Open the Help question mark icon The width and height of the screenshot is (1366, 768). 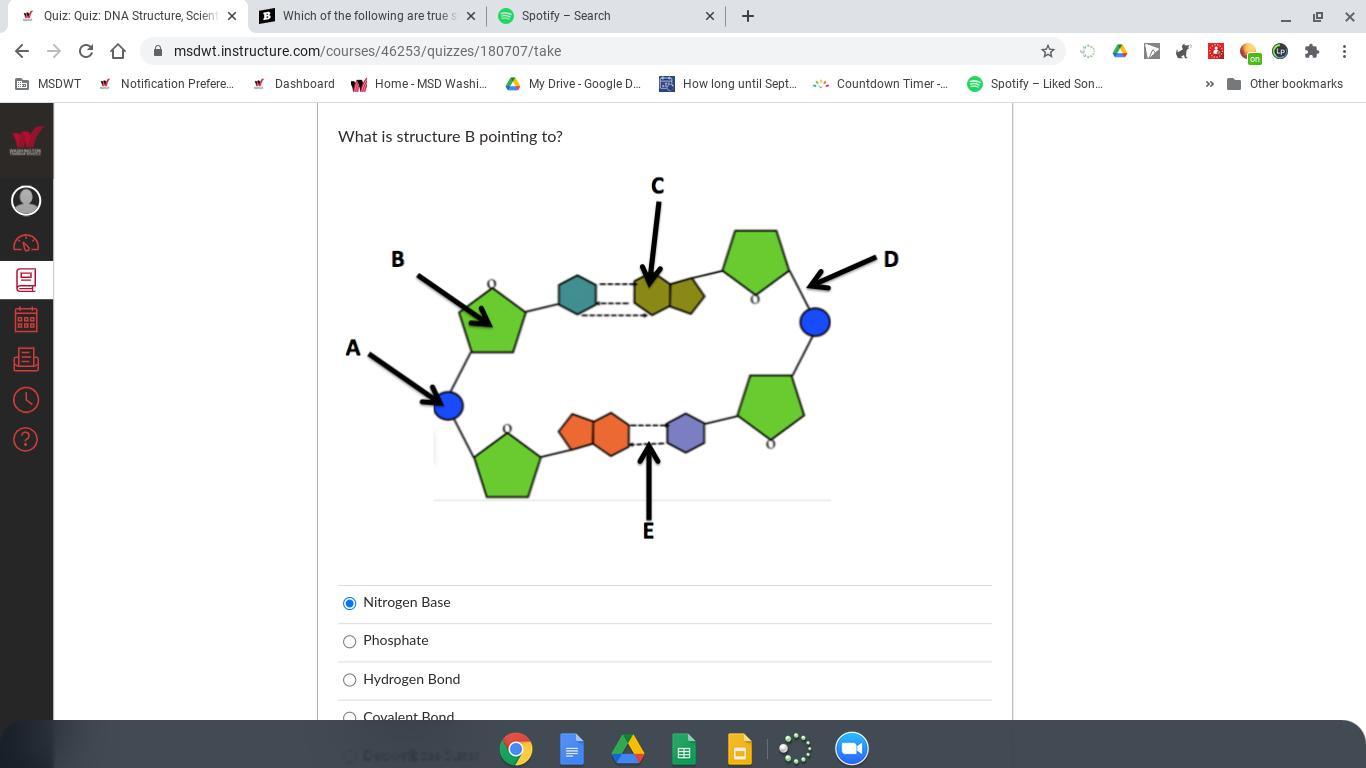26,439
